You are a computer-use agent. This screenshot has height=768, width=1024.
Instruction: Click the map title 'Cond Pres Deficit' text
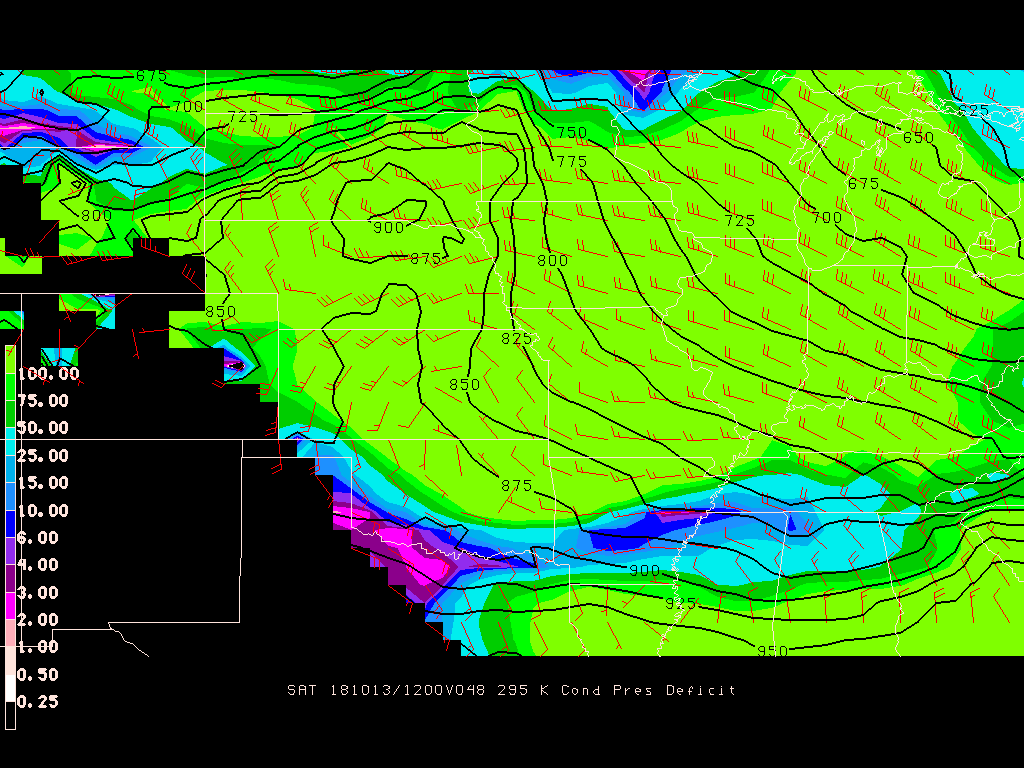click(x=648, y=690)
